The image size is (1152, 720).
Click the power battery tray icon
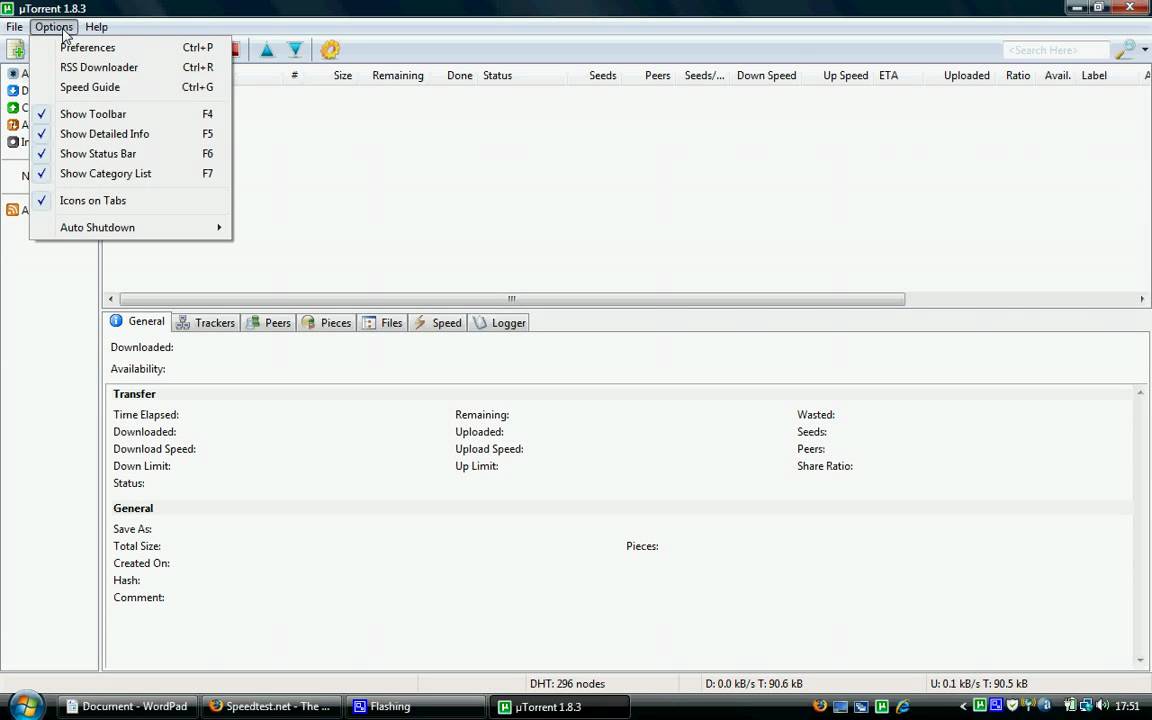1070,706
